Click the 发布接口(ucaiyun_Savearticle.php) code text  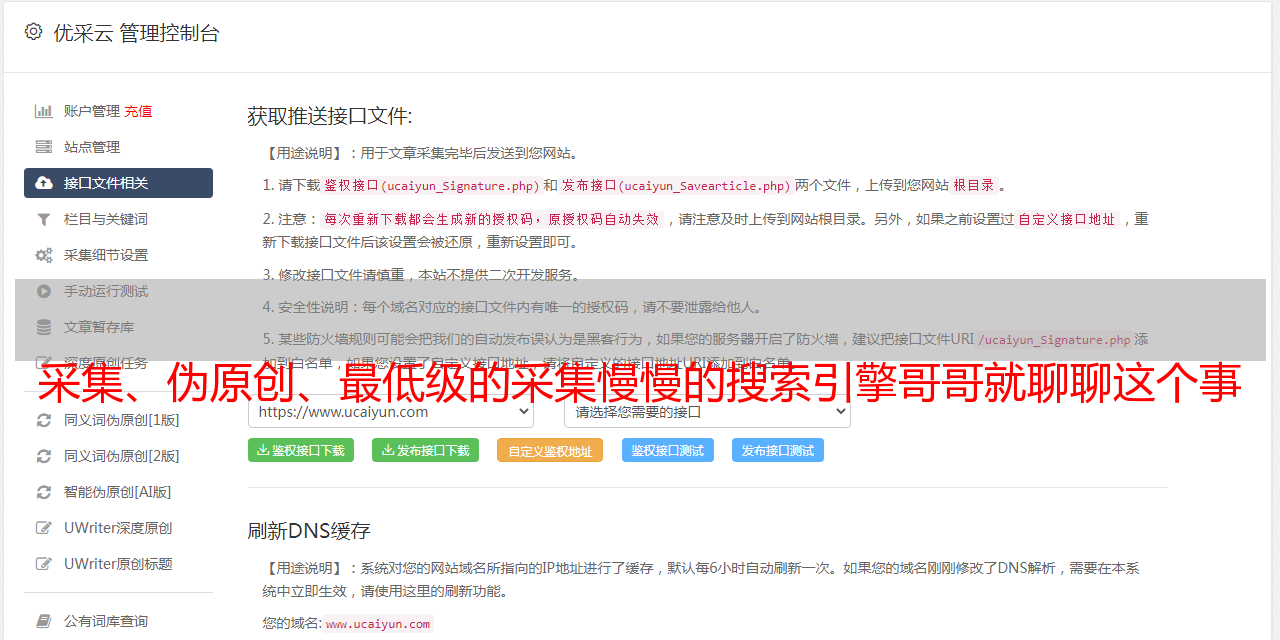pos(676,185)
